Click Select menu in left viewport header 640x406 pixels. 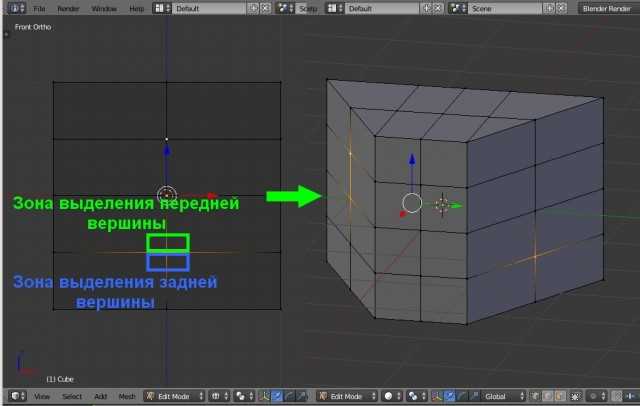[72, 396]
